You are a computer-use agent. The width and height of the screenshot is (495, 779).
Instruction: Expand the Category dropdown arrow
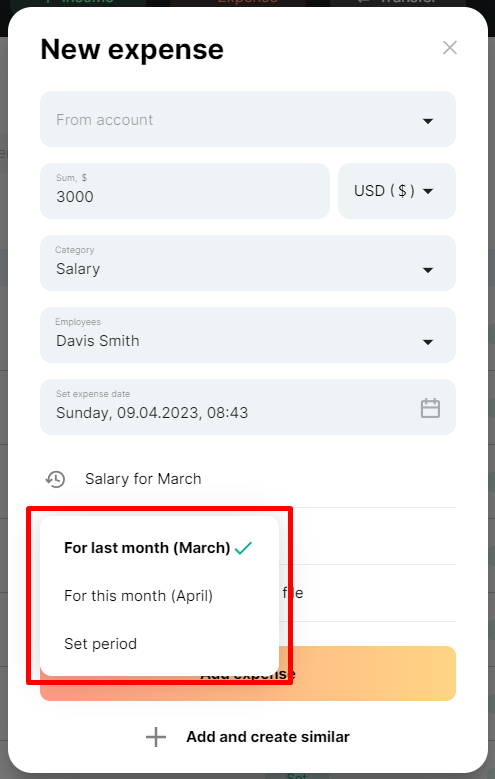coord(428,270)
